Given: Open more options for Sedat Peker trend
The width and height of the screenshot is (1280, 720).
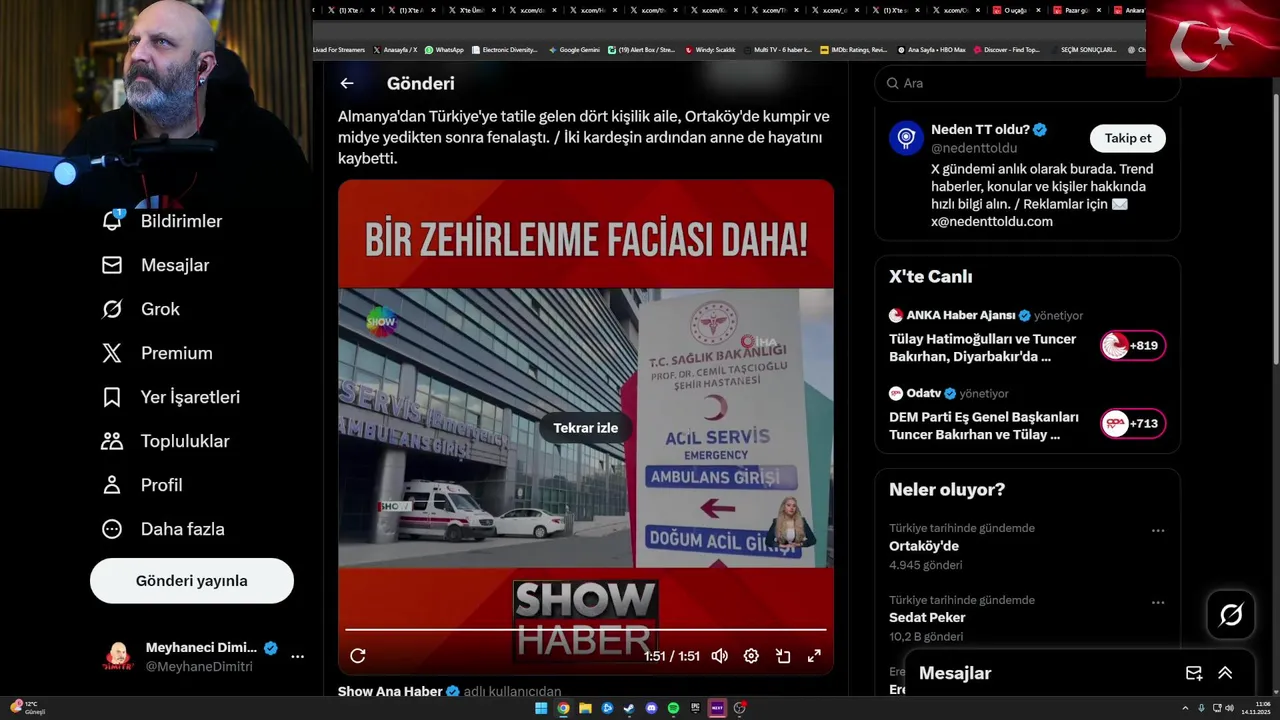Looking at the screenshot, I should [x=1158, y=603].
